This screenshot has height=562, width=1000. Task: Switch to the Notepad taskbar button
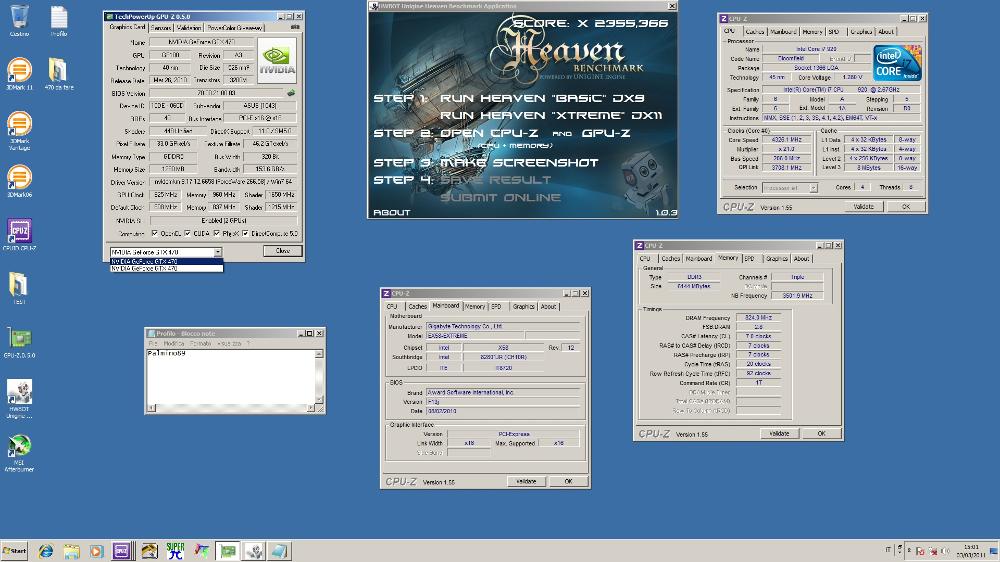279,551
